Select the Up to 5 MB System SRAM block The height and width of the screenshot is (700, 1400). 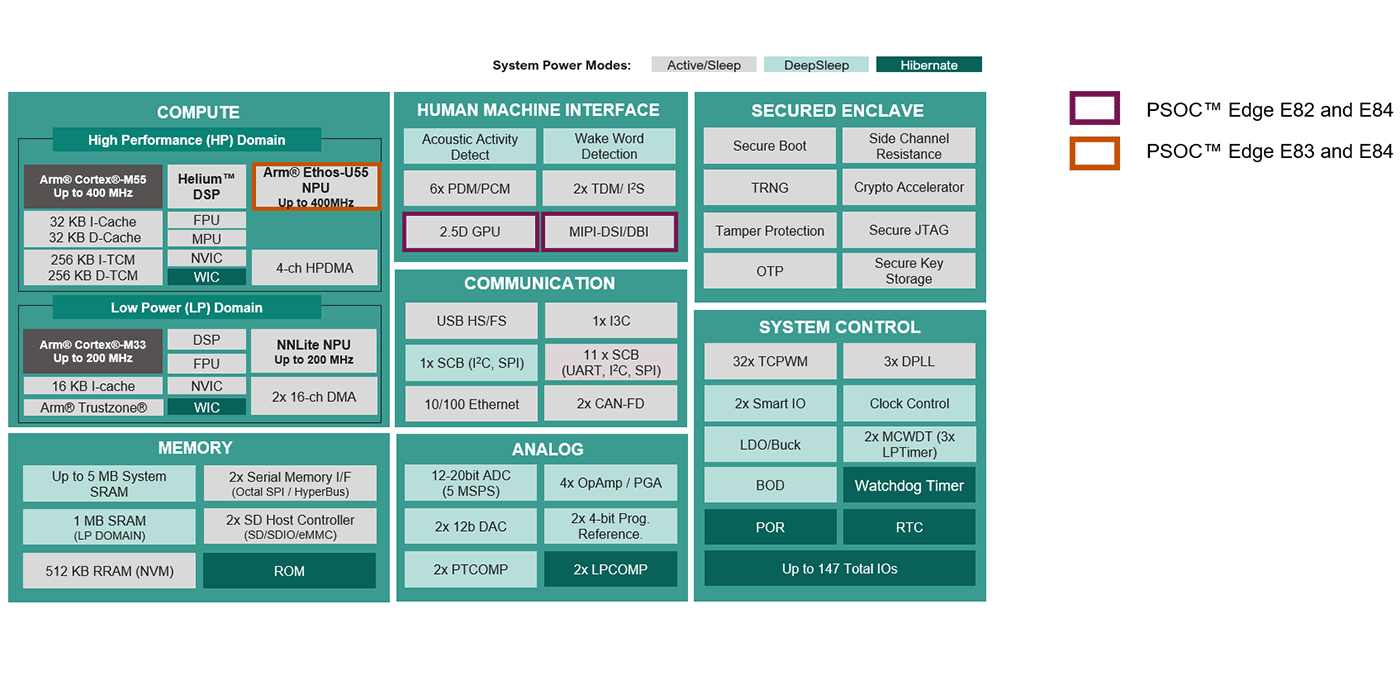[109, 484]
